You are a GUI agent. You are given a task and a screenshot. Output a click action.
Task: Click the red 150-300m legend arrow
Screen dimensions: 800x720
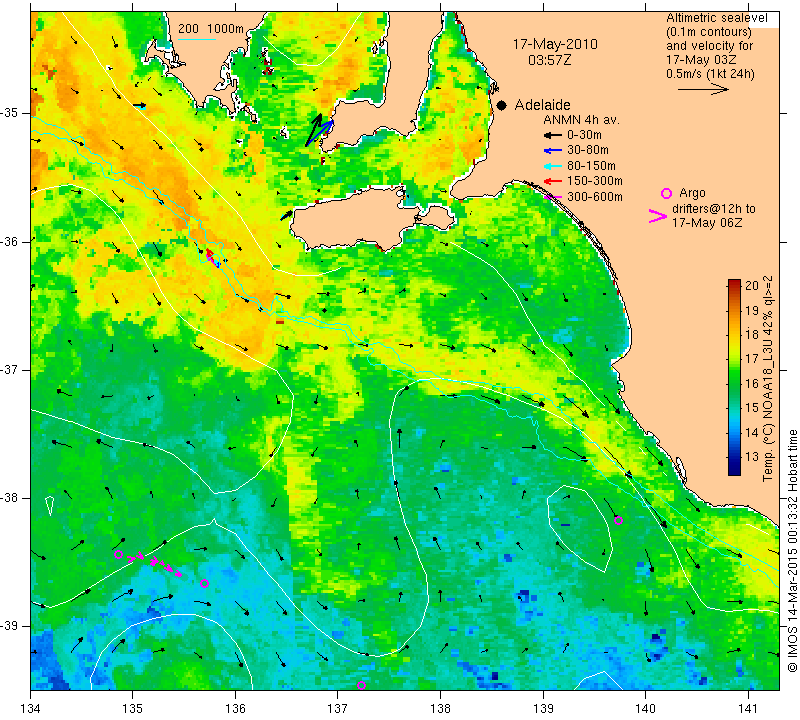[x=552, y=181]
